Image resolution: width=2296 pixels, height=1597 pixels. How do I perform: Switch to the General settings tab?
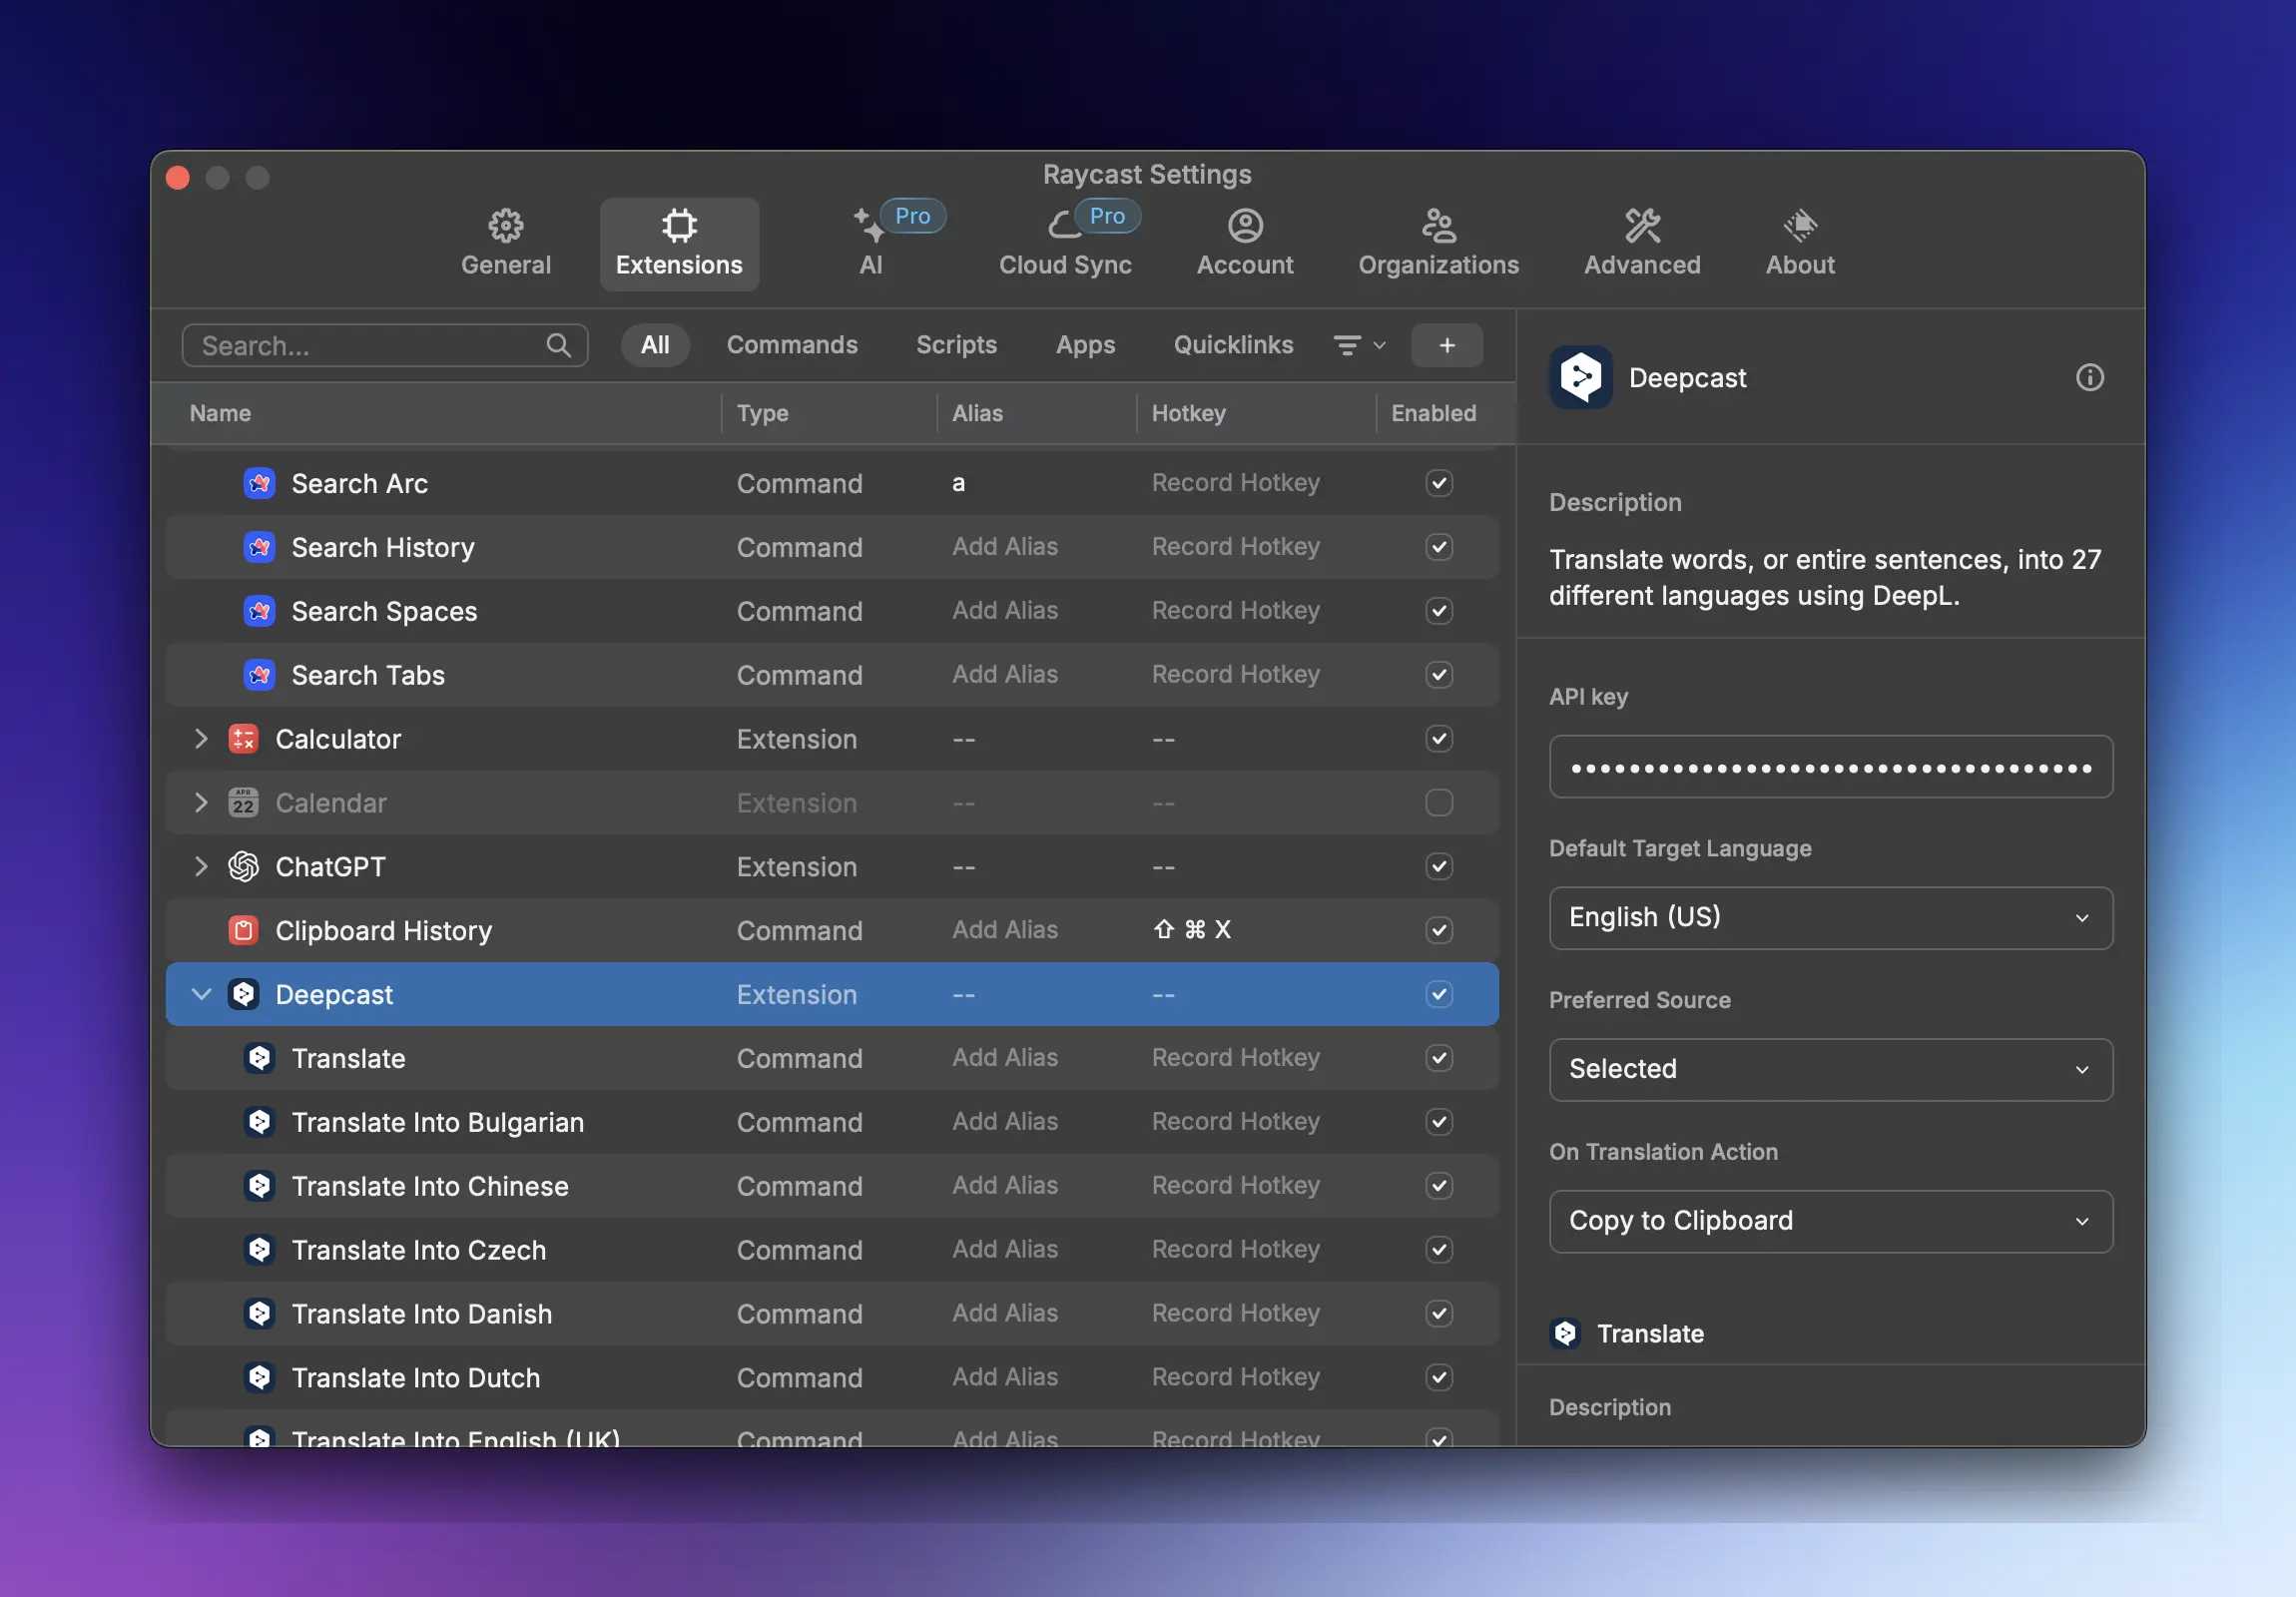click(x=505, y=243)
